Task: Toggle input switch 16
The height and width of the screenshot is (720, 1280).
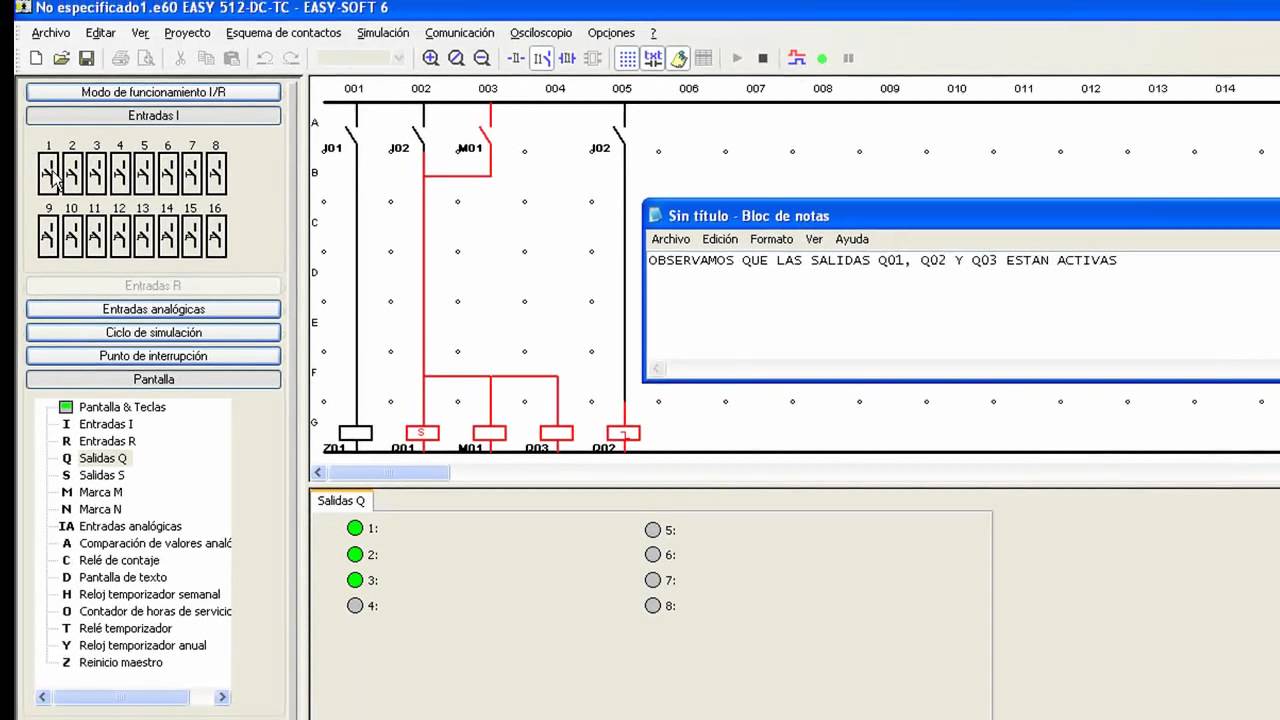Action: click(x=216, y=236)
